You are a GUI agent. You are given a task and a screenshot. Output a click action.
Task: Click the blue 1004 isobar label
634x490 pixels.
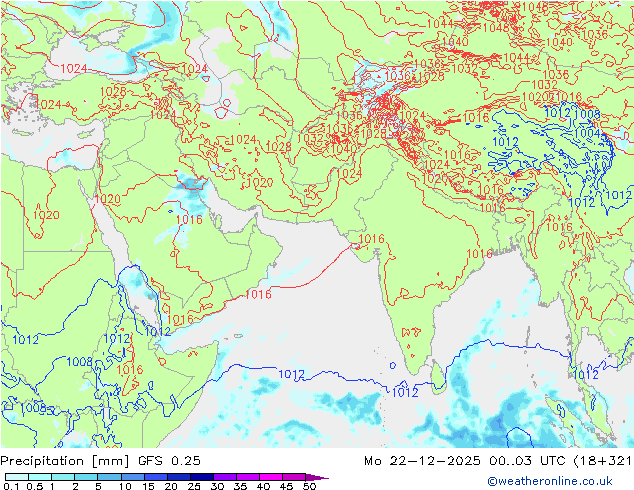[587, 133]
